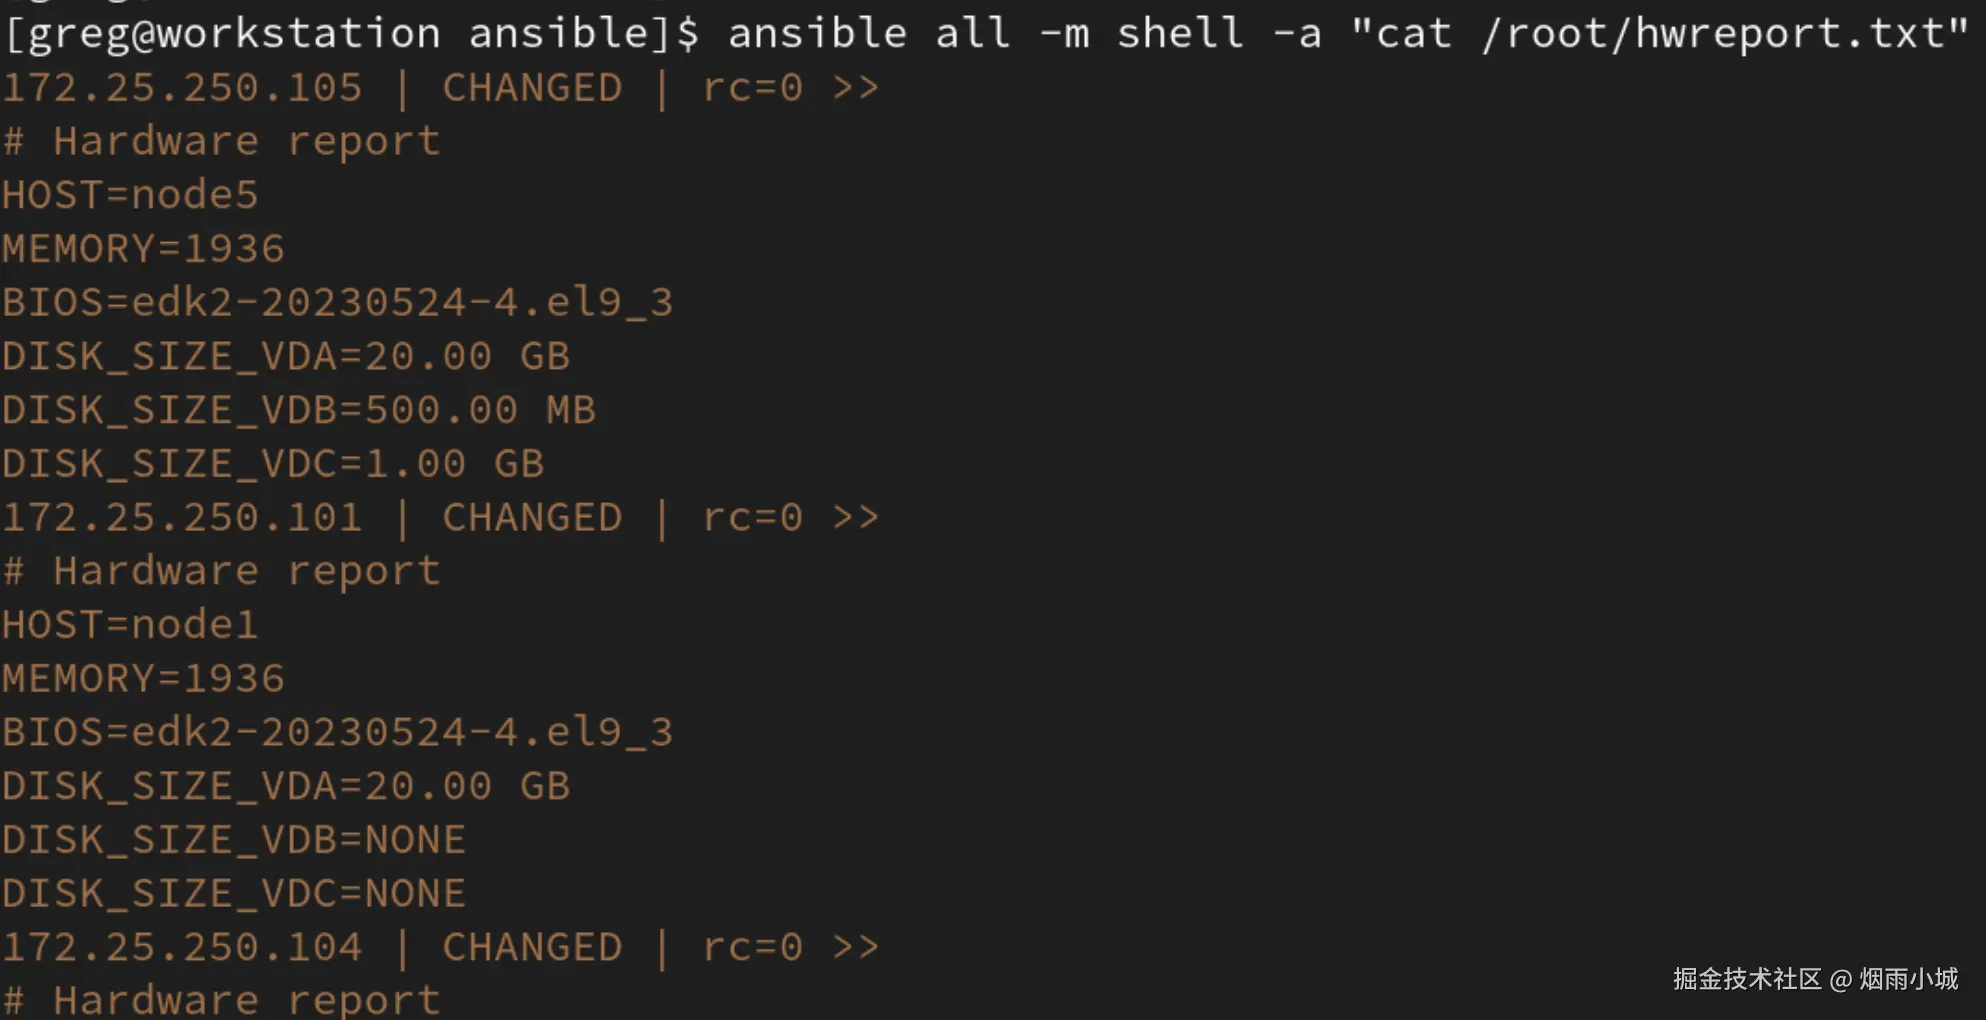
Task: Click the 172.25.250.104 IP address
Action: pyautogui.click(x=182, y=948)
